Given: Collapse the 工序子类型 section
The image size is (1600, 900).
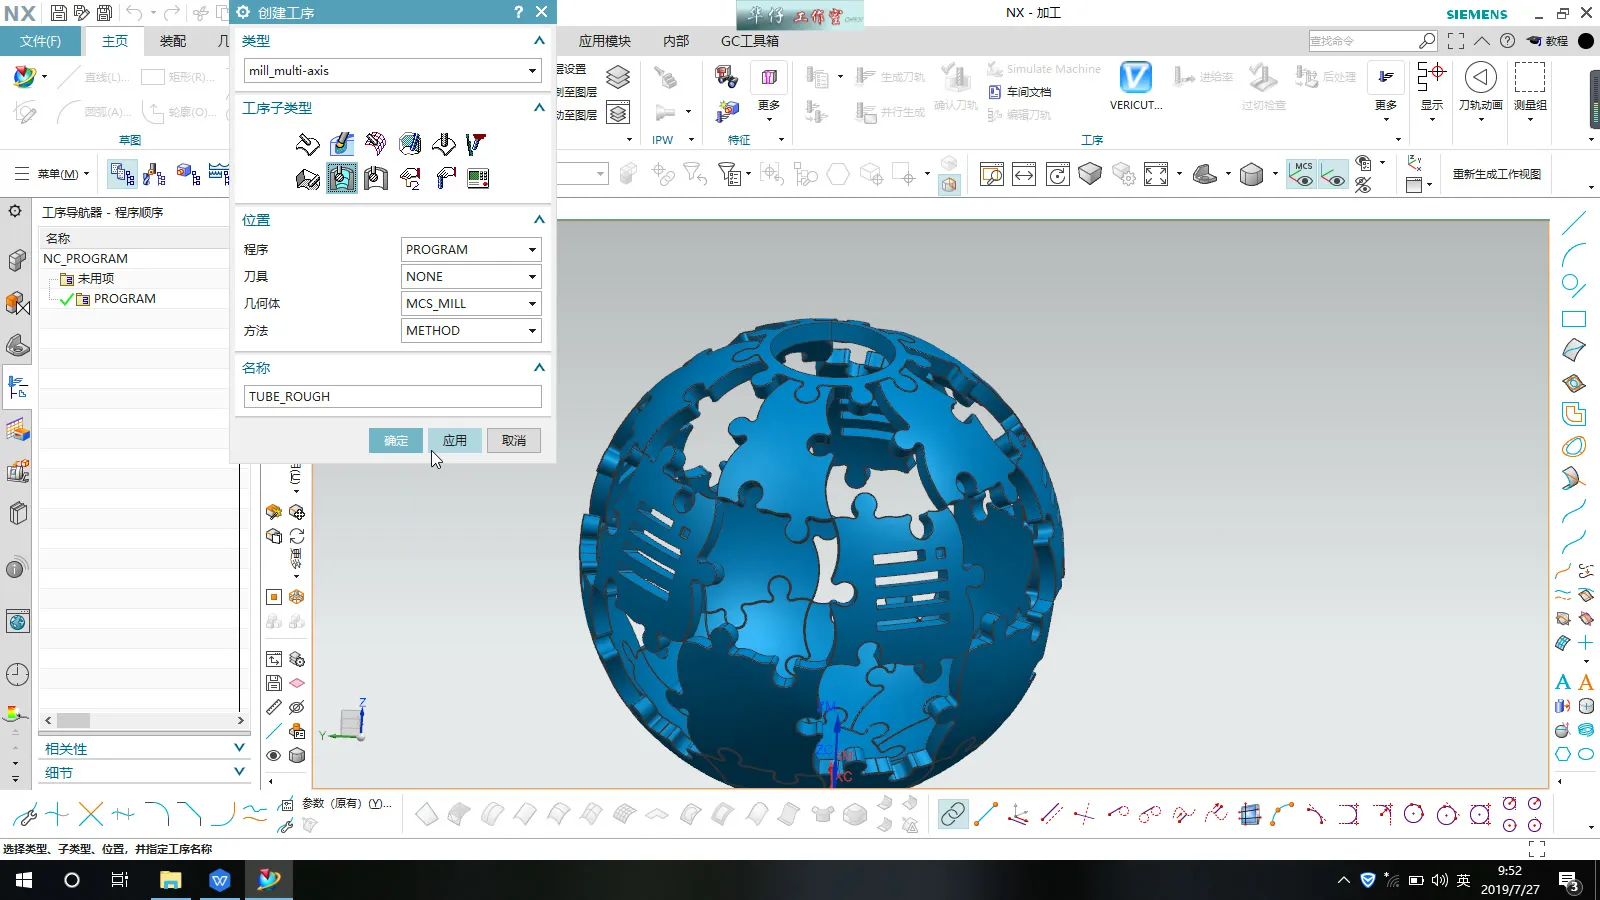Looking at the screenshot, I should coord(539,108).
